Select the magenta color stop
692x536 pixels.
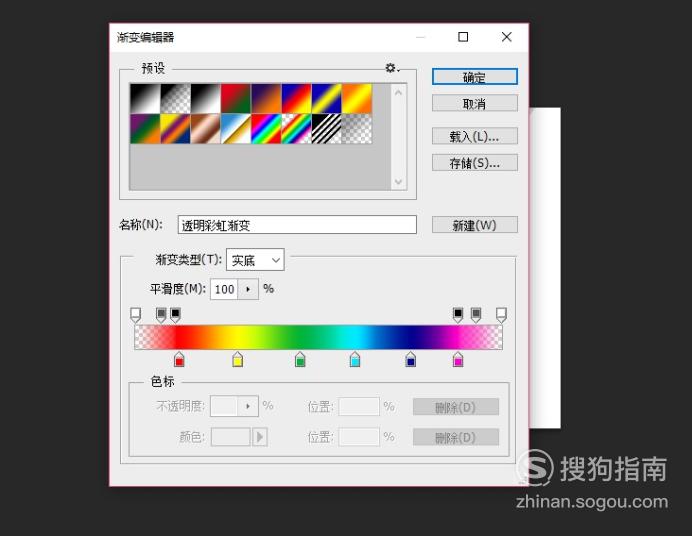pos(458,360)
